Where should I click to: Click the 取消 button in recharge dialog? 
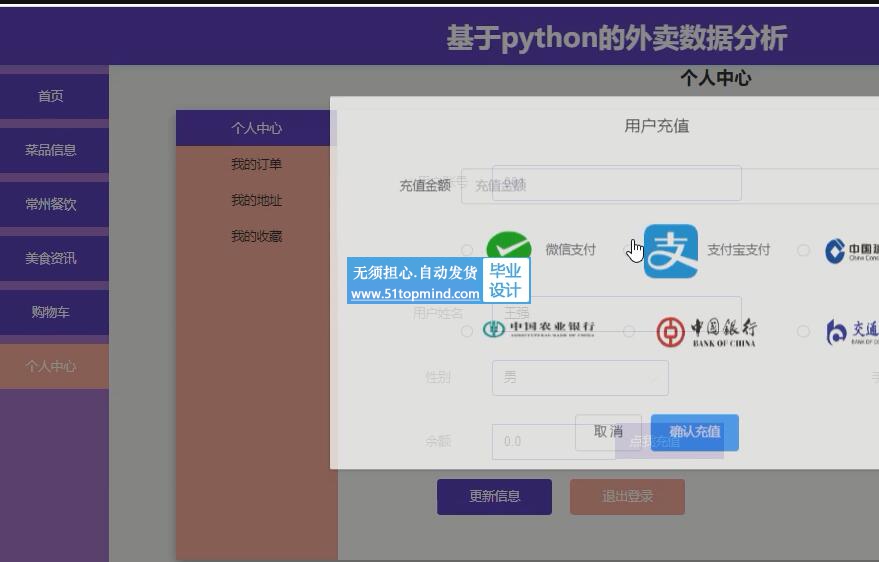coord(608,432)
